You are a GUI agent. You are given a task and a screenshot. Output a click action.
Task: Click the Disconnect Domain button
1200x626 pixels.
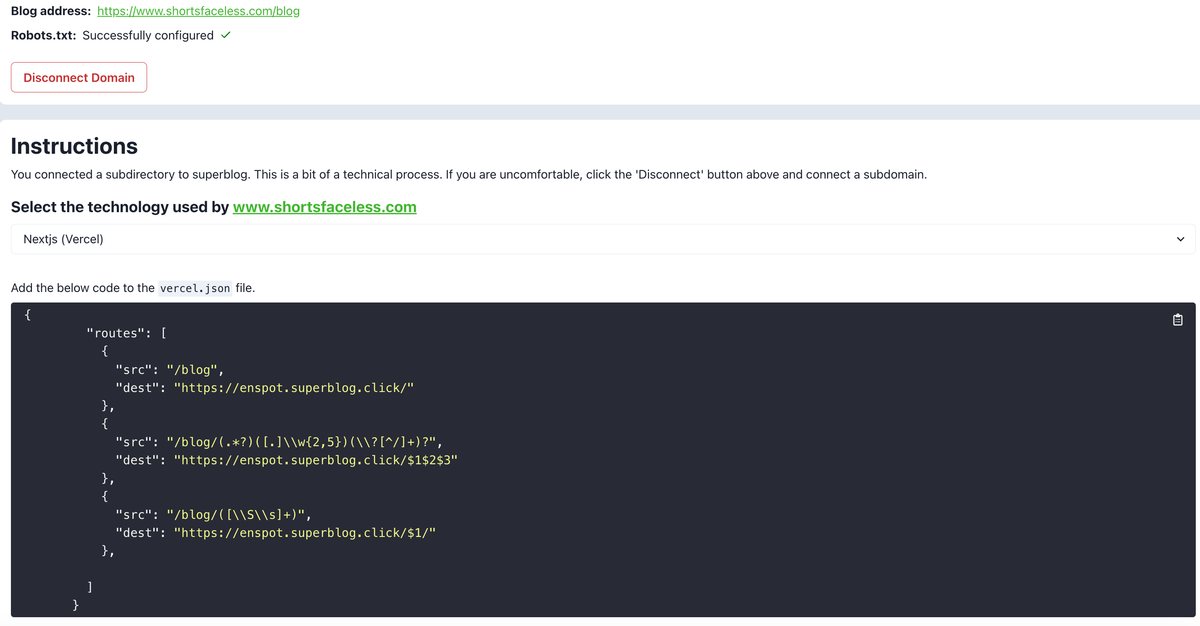coord(78,77)
